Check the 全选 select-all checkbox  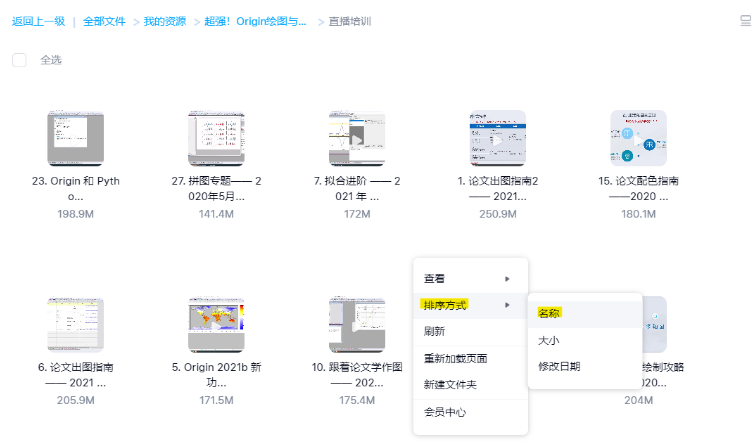[x=19, y=60]
